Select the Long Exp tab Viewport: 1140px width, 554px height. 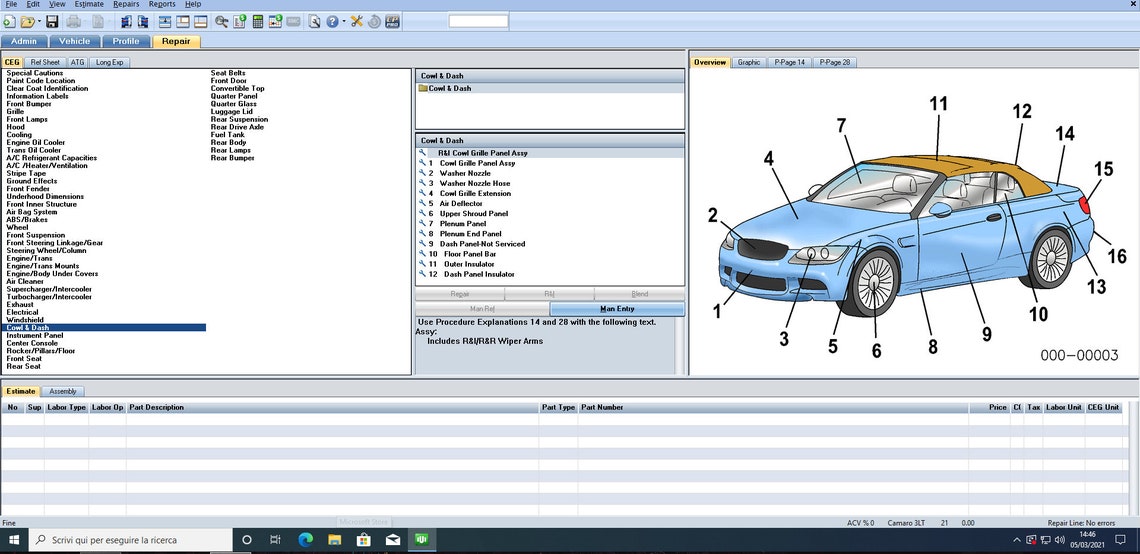110,63
